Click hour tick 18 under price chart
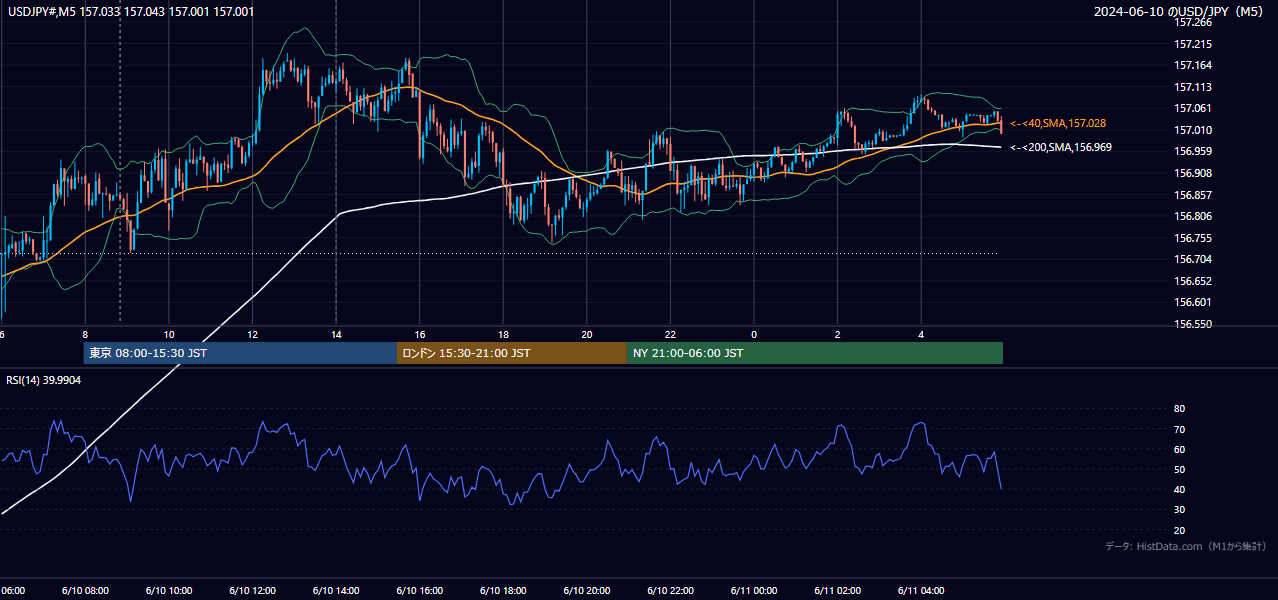Viewport: 1278px width, 600px height. pos(503,334)
